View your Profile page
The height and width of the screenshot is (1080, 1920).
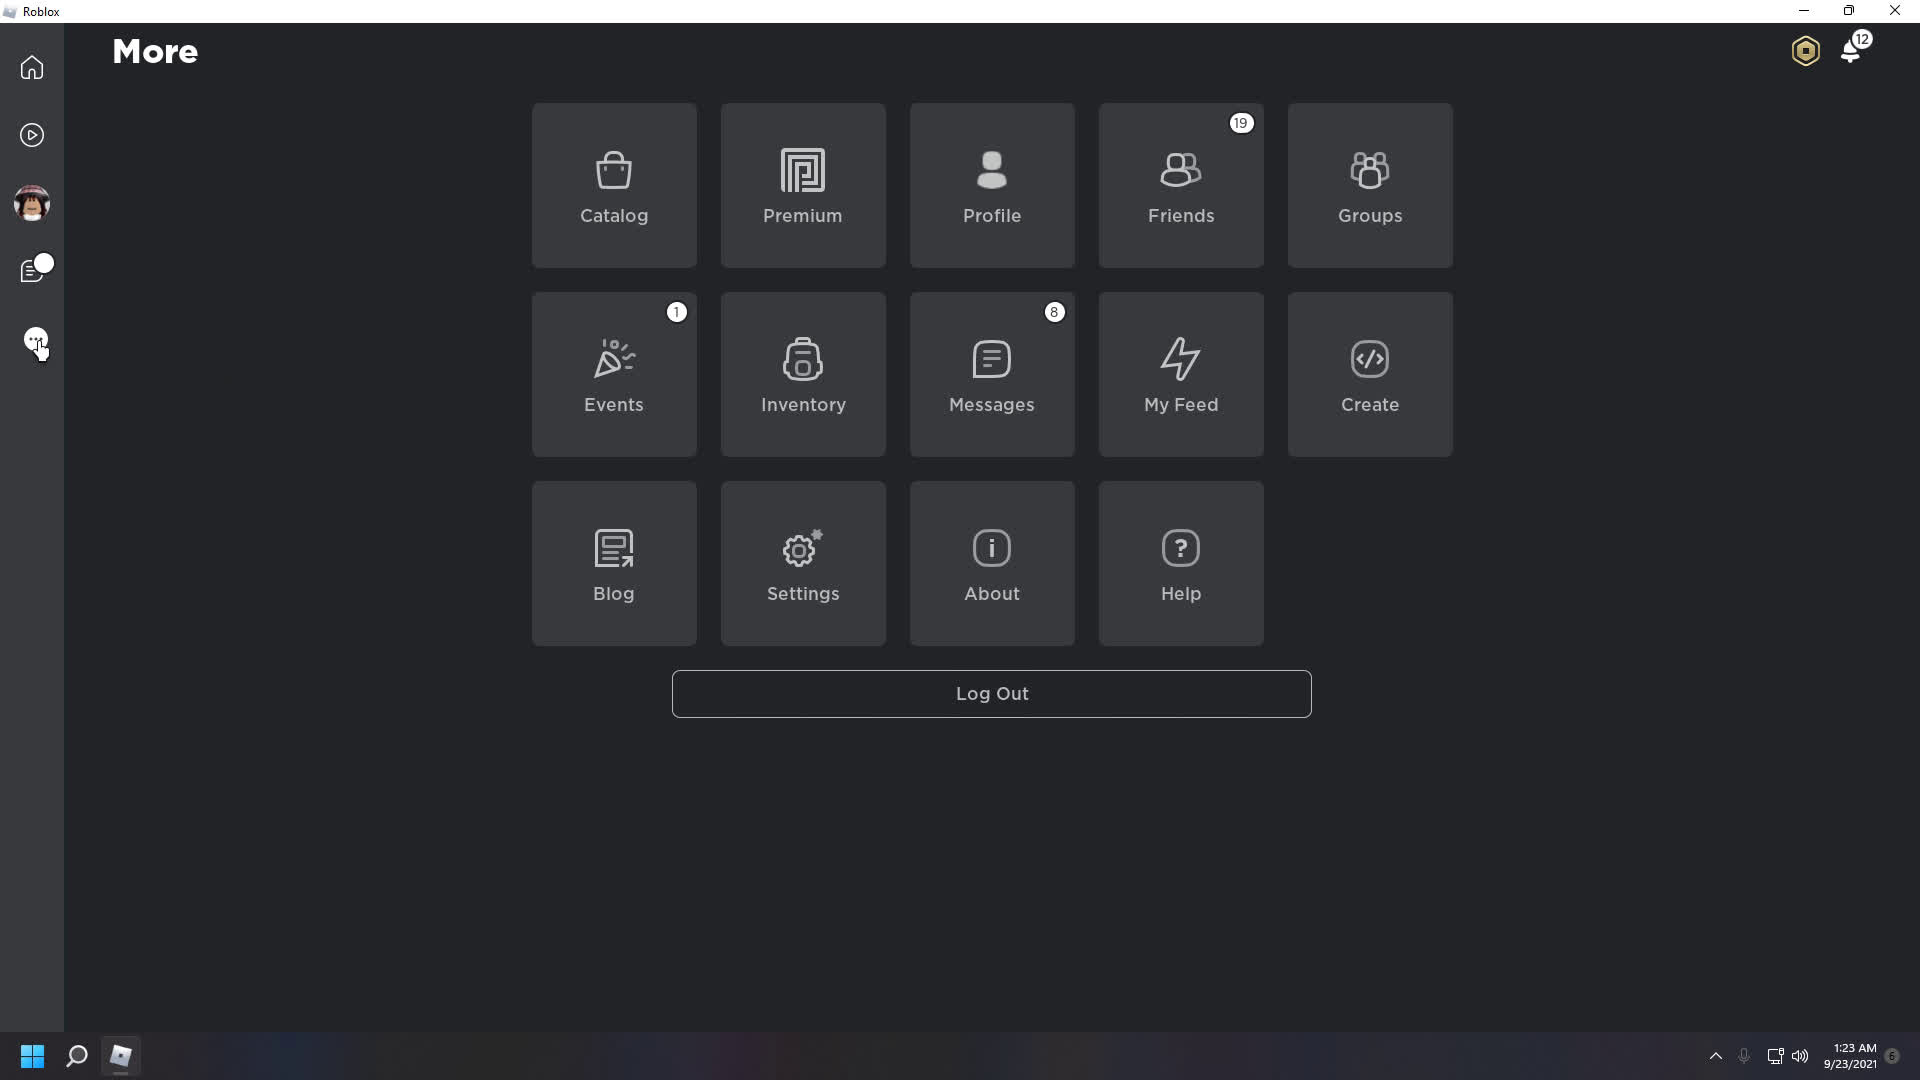(x=992, y=185)
